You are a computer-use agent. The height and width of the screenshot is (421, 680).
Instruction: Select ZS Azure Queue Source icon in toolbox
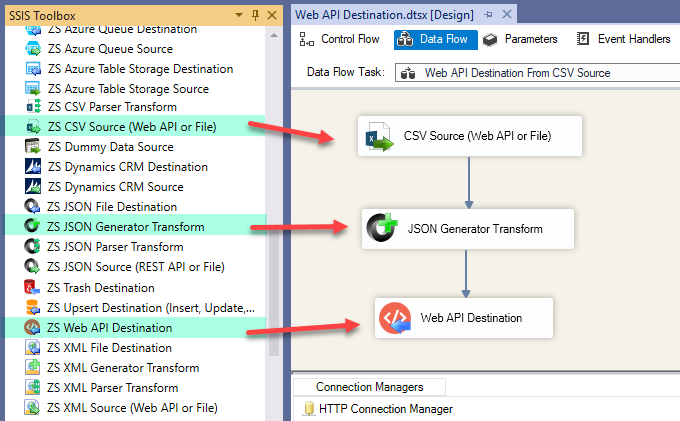tap(33, 49)
